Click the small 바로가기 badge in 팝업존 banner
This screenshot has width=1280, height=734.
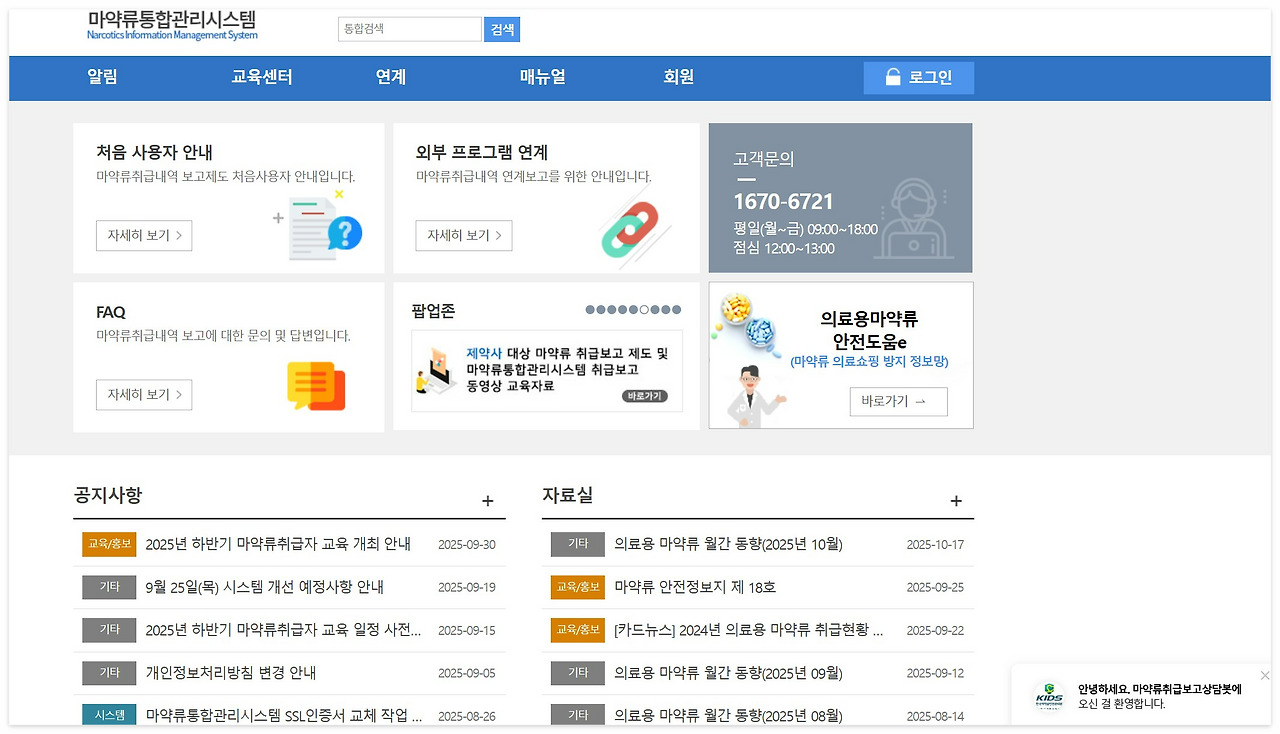pos(645,396)
